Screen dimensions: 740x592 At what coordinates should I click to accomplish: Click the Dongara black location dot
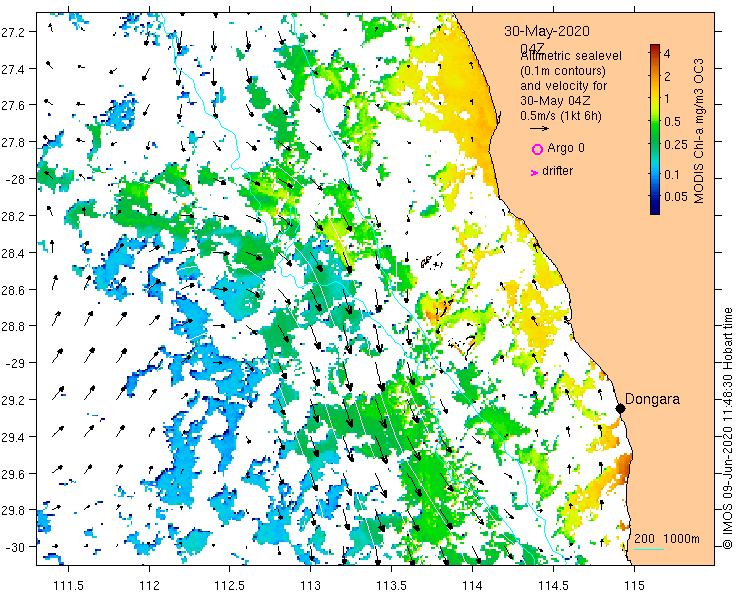621,408
